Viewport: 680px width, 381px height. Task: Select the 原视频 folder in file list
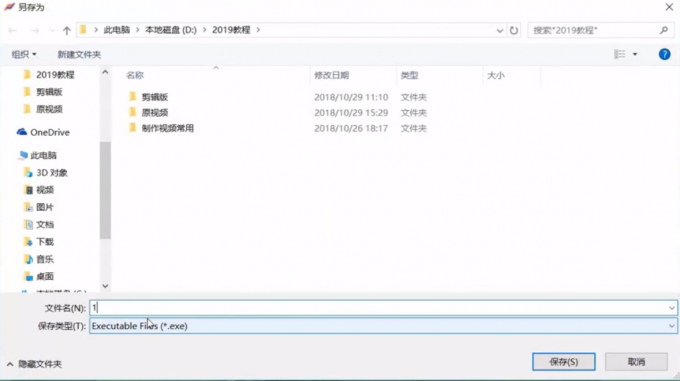click(155, 113)
